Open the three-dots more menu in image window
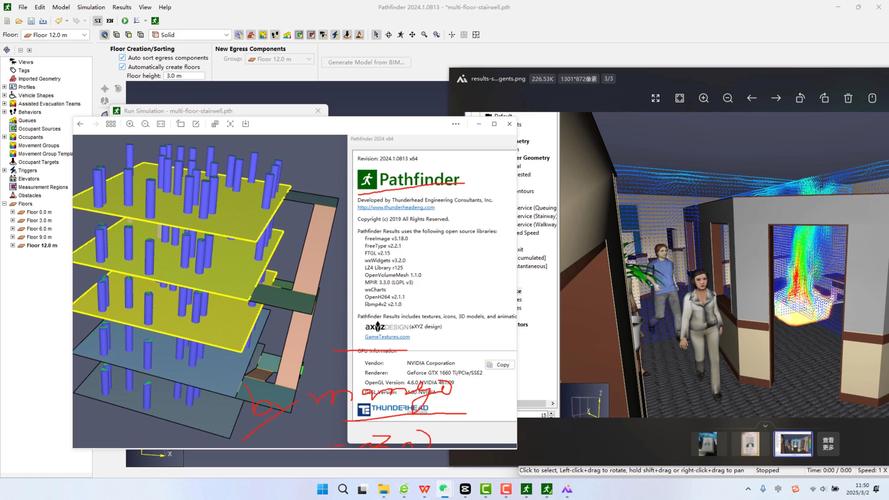The width and height of the screenshot is (889, 500). [456, 124]
